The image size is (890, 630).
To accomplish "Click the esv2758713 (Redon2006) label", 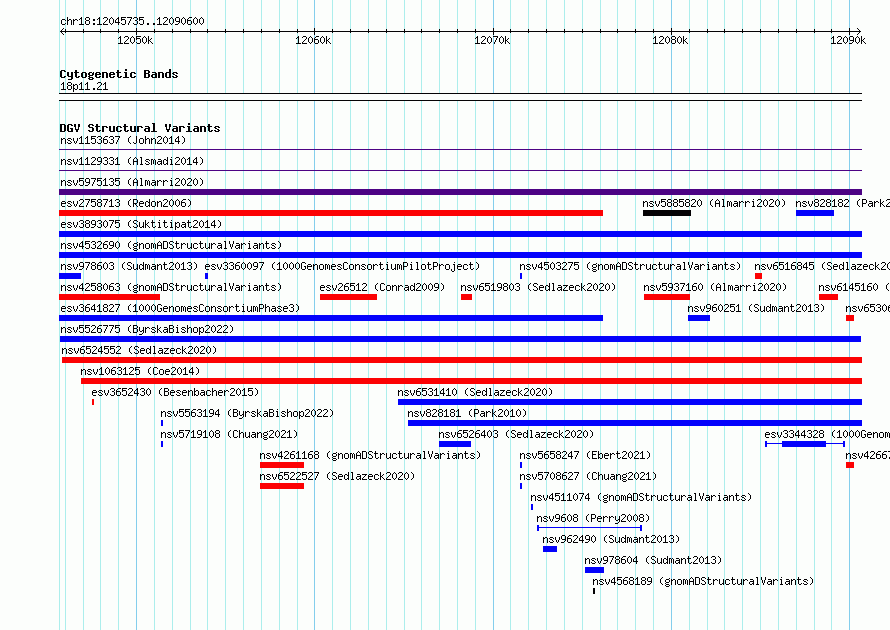I will (126, 203).
